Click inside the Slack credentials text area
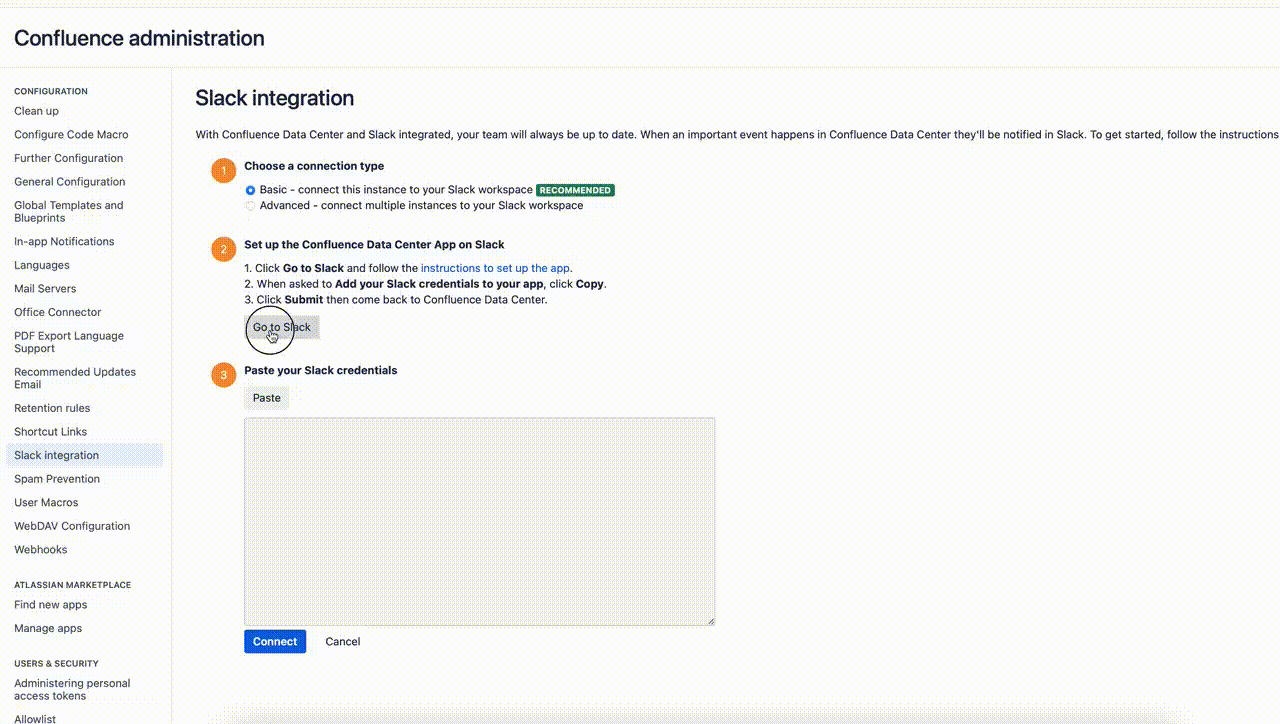The height and width of the screenshot is (724, 1280). (x=480, y=521)
